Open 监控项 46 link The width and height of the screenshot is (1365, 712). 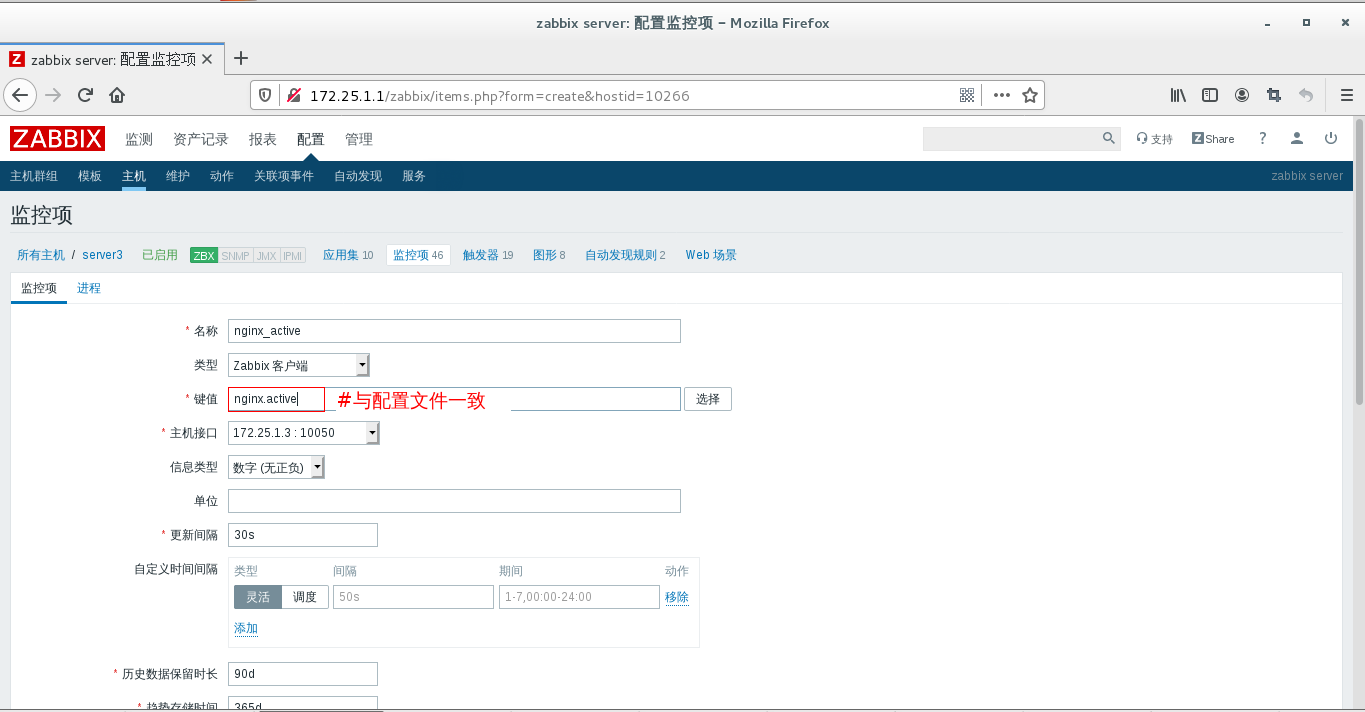point(418,255)
